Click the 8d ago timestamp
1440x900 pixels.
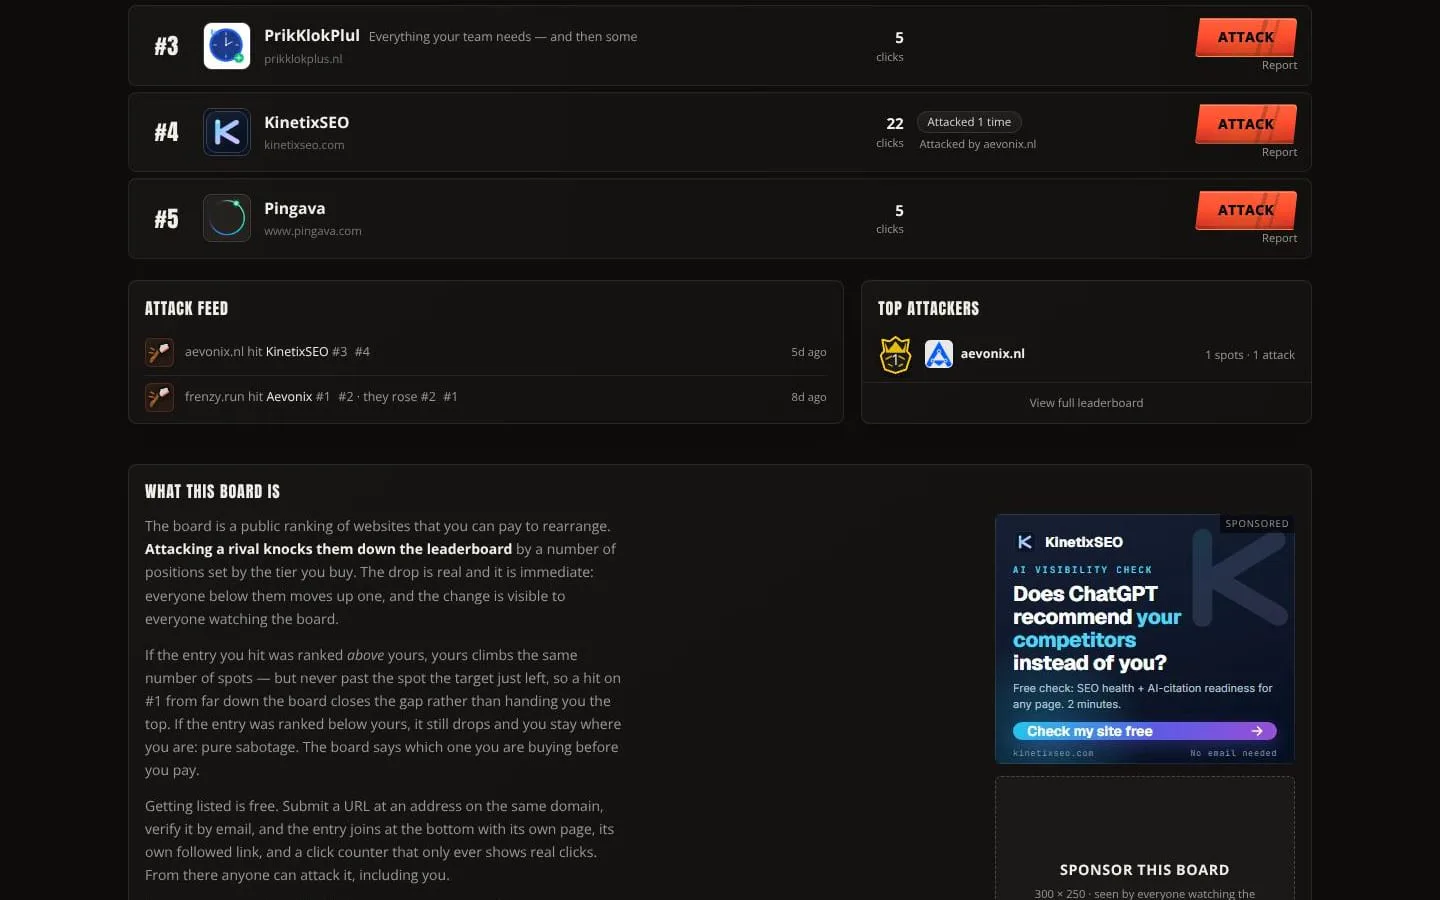coord(809,397)
